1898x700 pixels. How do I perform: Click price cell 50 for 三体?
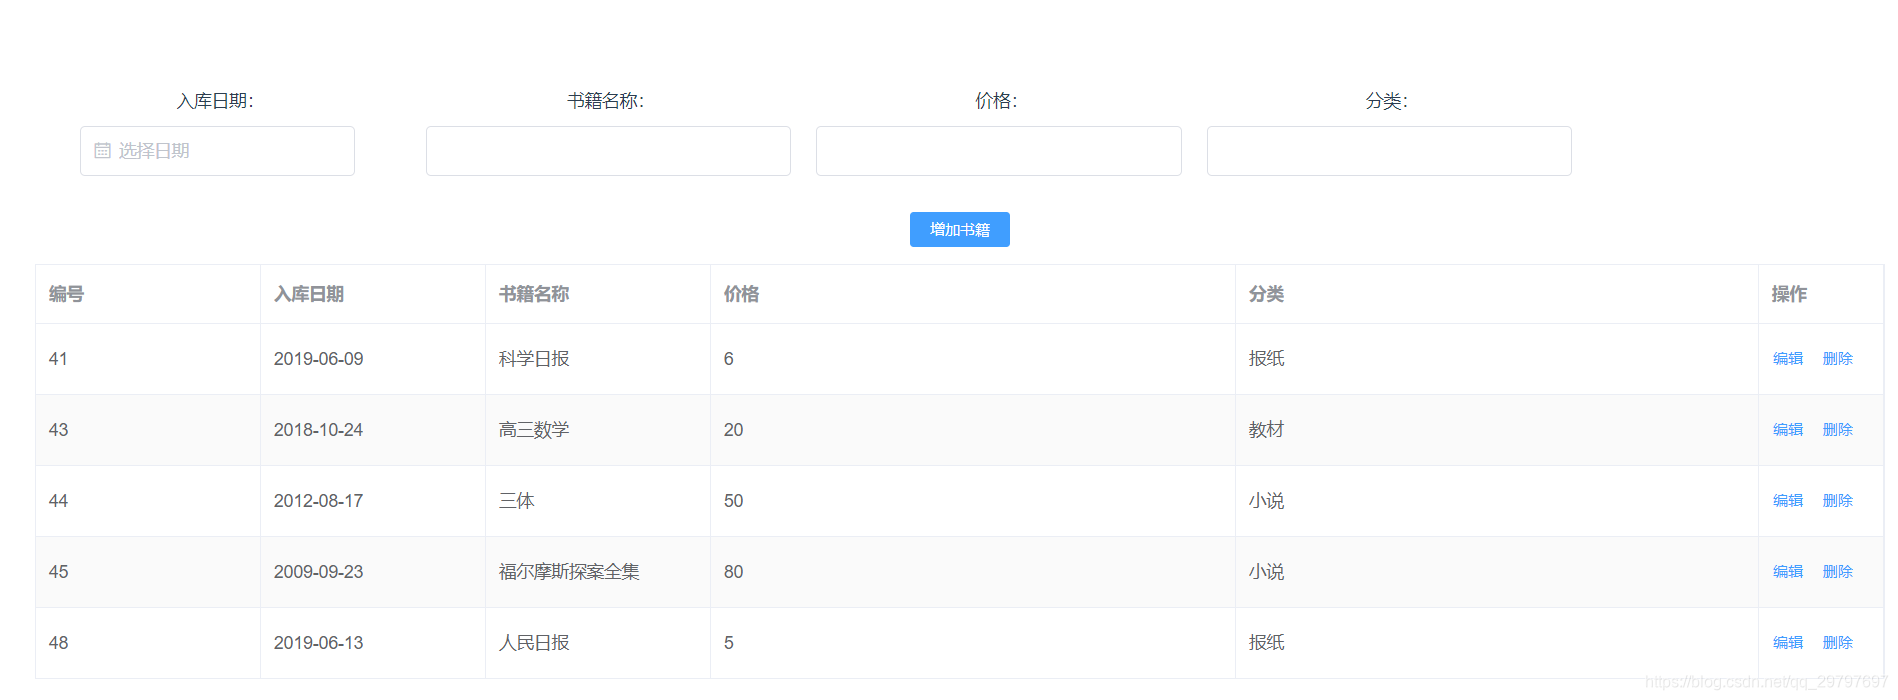pos(973,501)
